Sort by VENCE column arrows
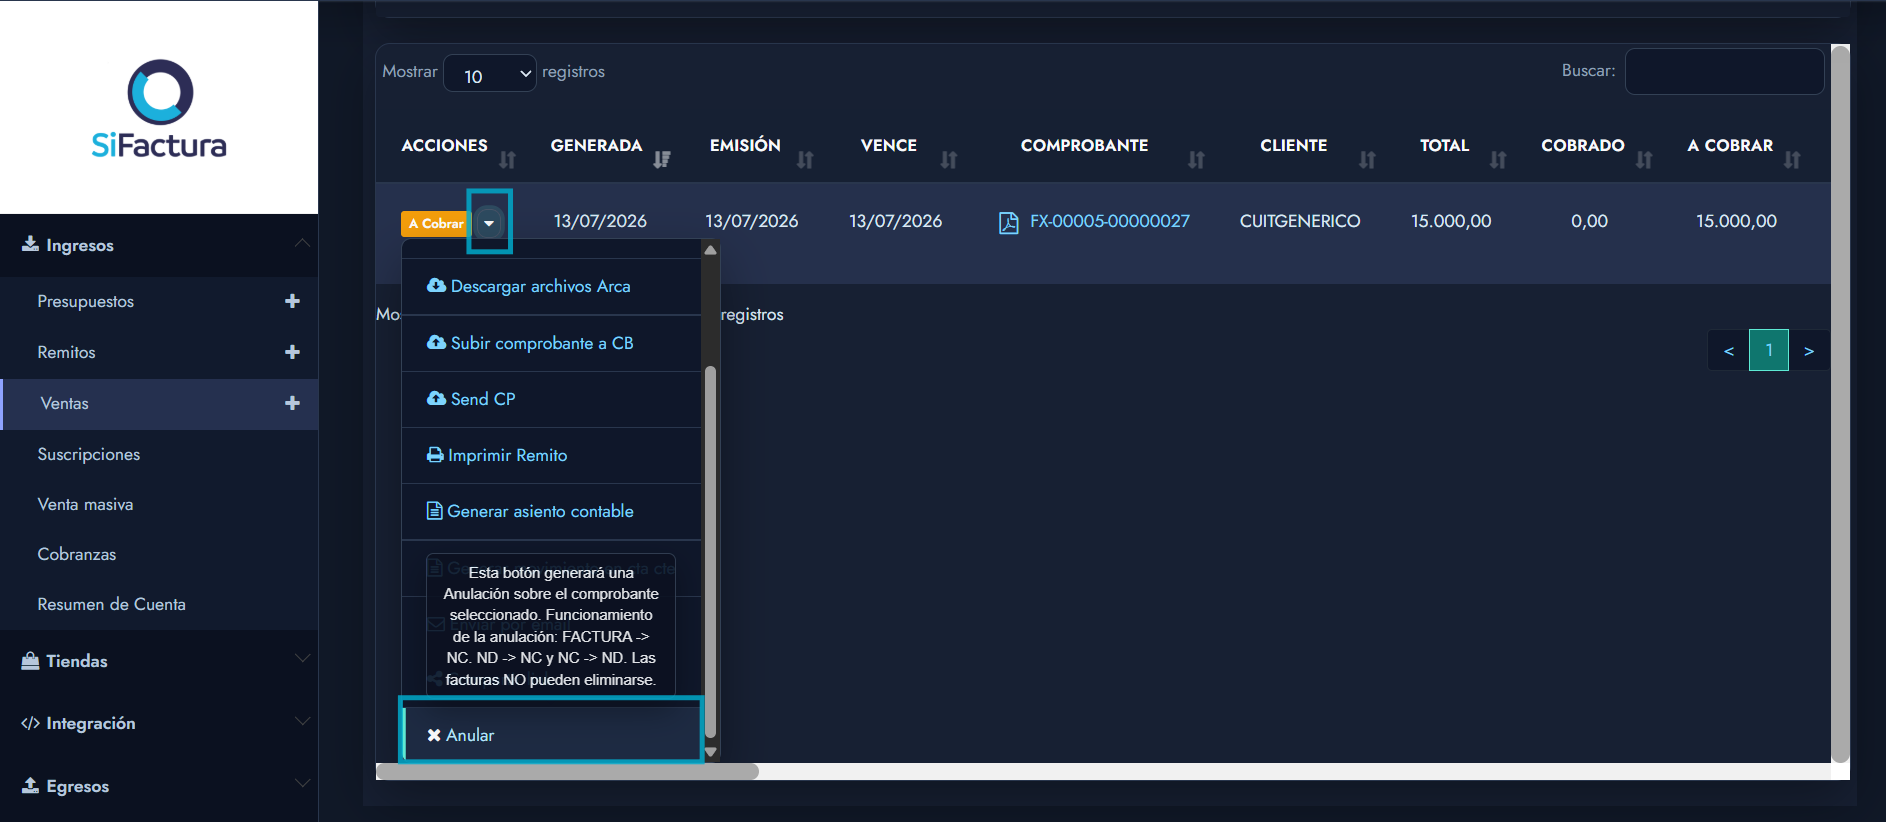 click(x=949, y=160)
